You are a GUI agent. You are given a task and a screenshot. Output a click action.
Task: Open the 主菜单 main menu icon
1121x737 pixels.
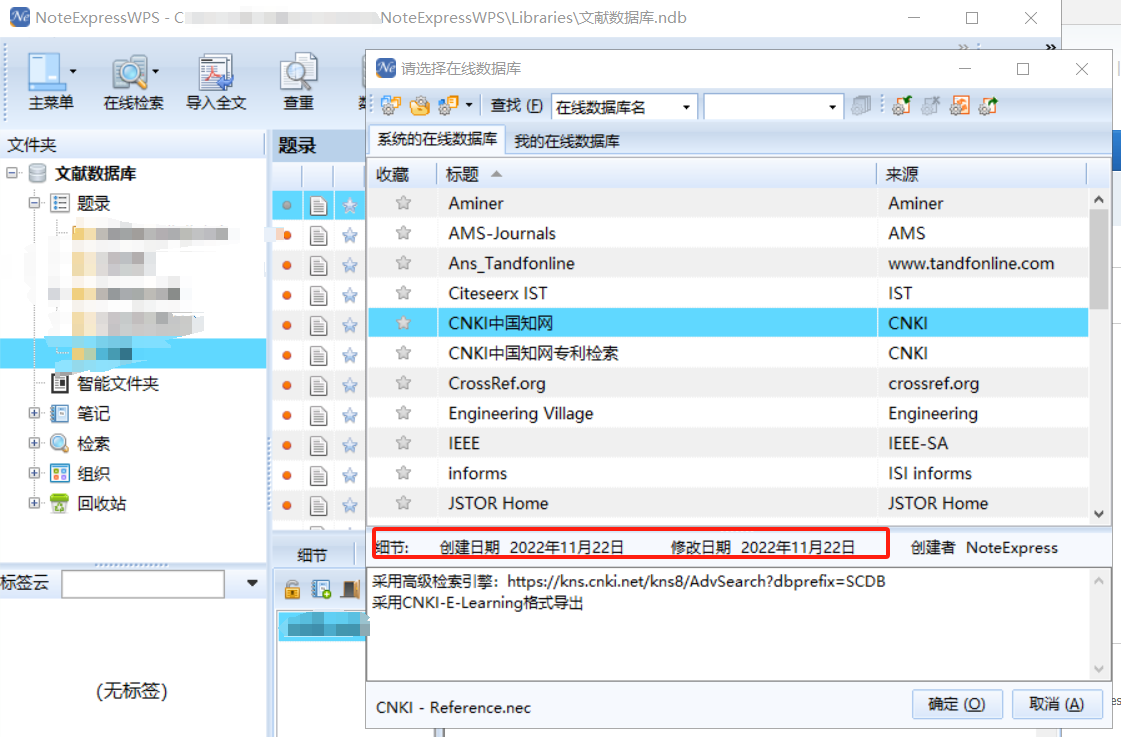[46, 72]
